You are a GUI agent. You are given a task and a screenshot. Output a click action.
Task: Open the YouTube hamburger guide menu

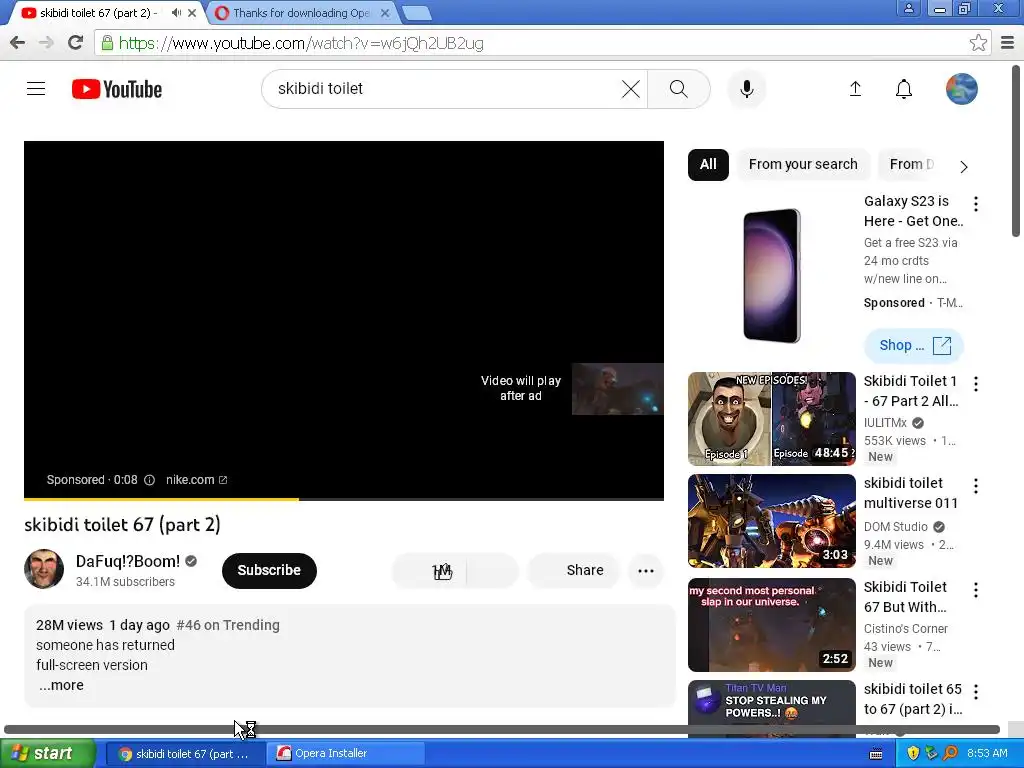(x=36, y=89)
